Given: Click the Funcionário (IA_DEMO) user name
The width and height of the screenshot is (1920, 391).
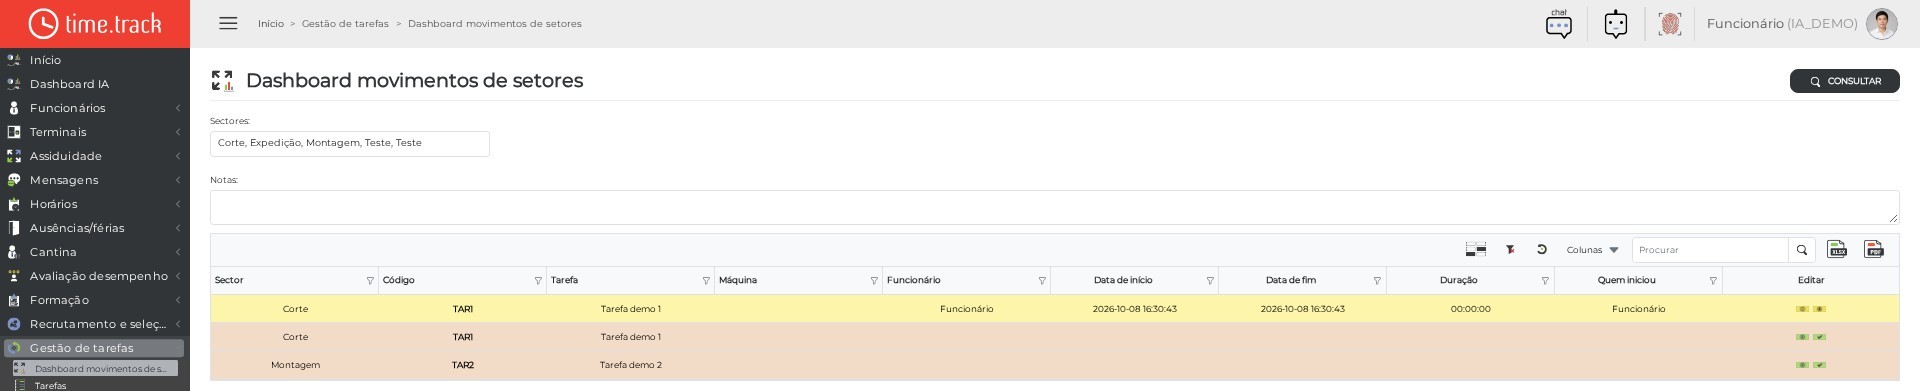Looking at the screenshot, I should 1782,23.
